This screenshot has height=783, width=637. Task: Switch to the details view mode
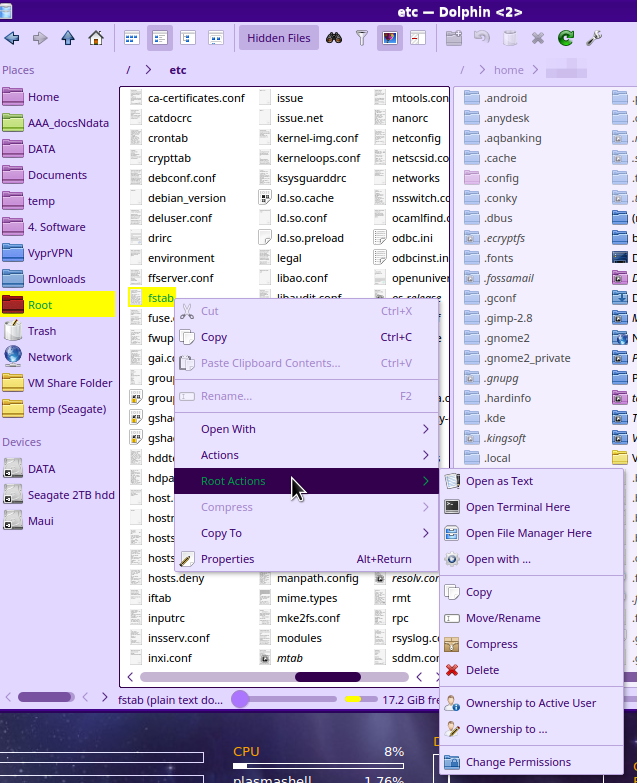187,38
